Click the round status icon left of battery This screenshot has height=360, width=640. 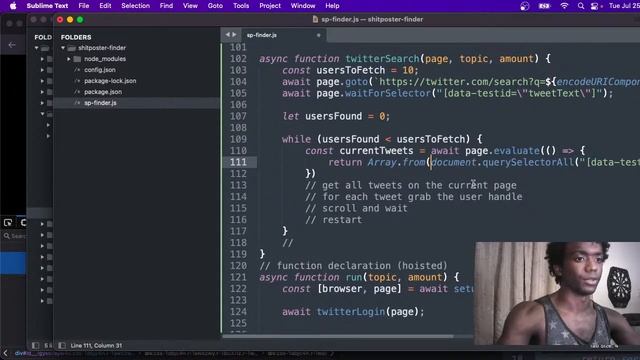525,6
